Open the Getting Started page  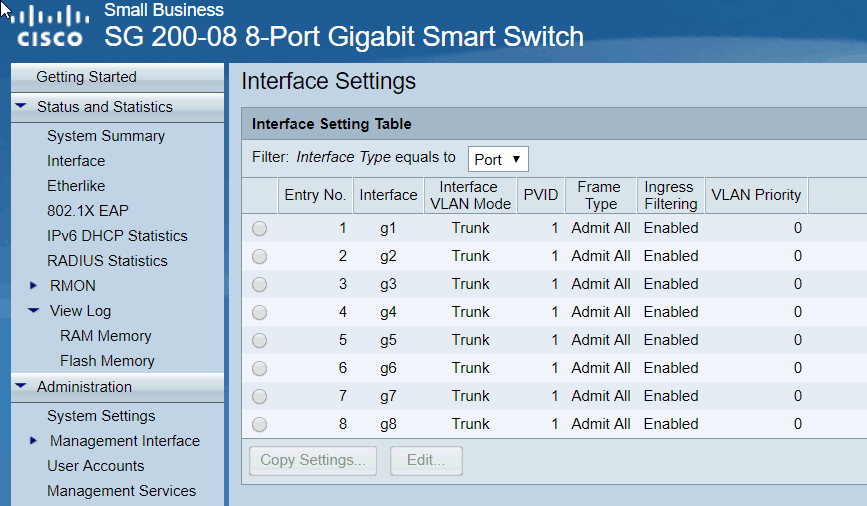tap(86, 77)
